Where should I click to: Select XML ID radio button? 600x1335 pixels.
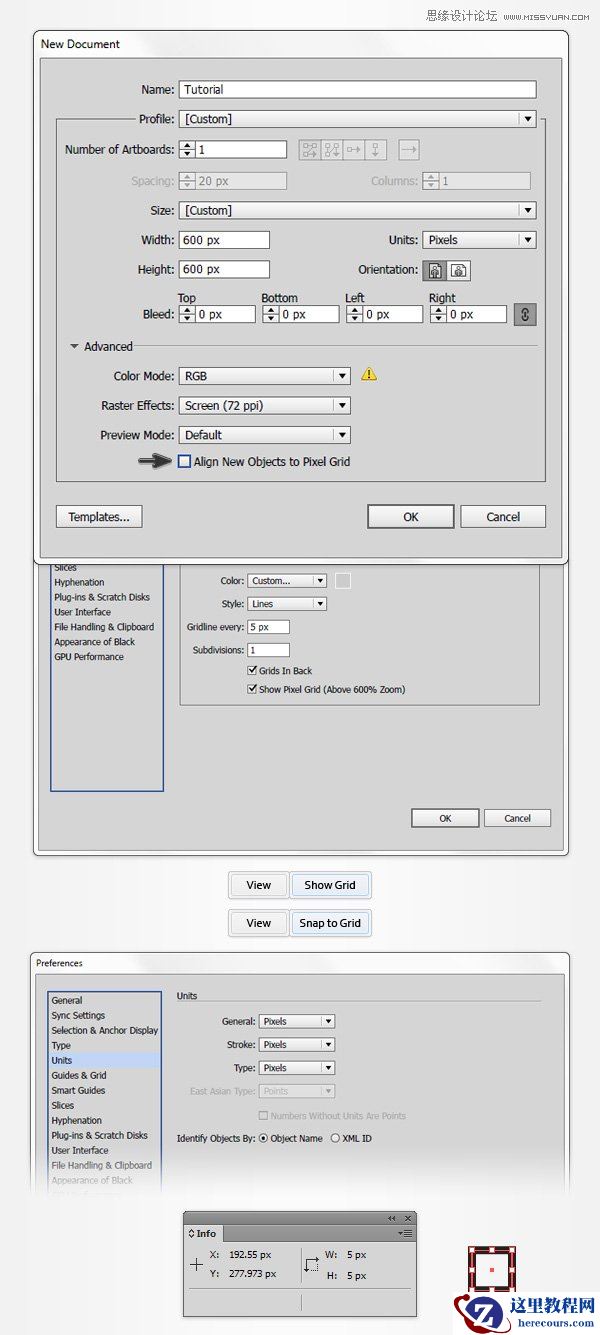pyautogui.click(x=335, y=1138)
